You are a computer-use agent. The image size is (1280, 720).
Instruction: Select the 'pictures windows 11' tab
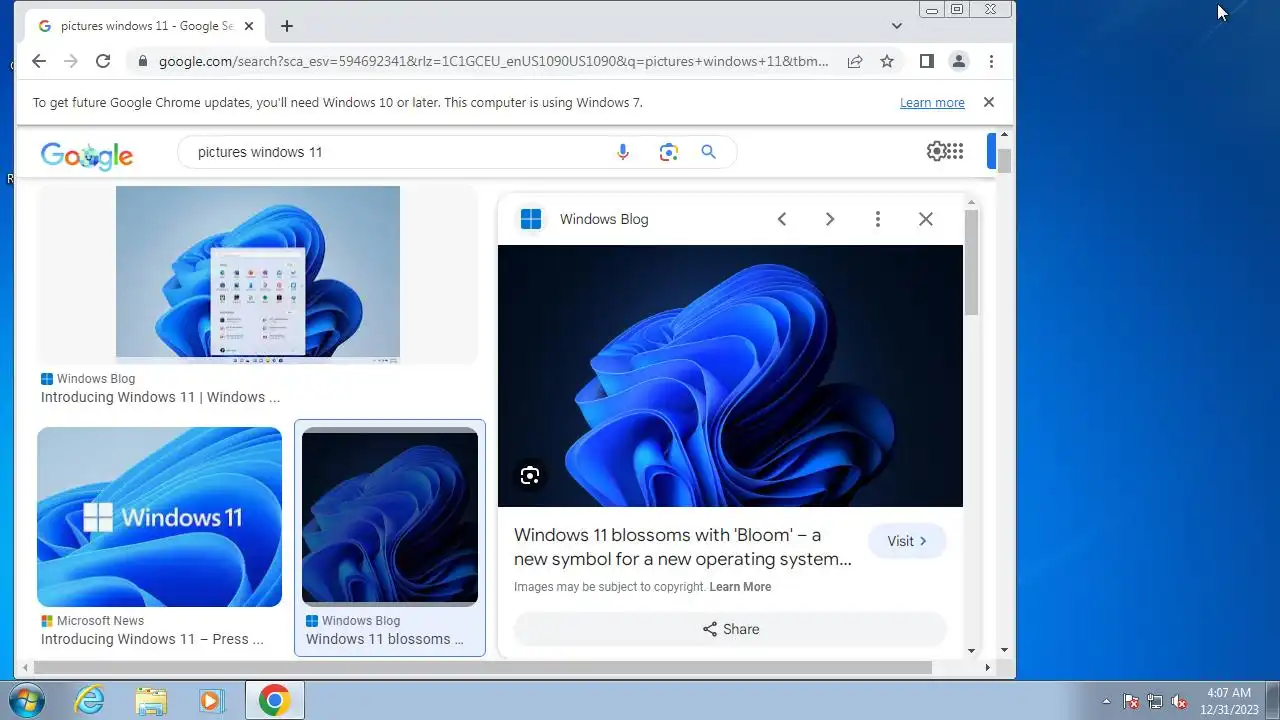144,26
